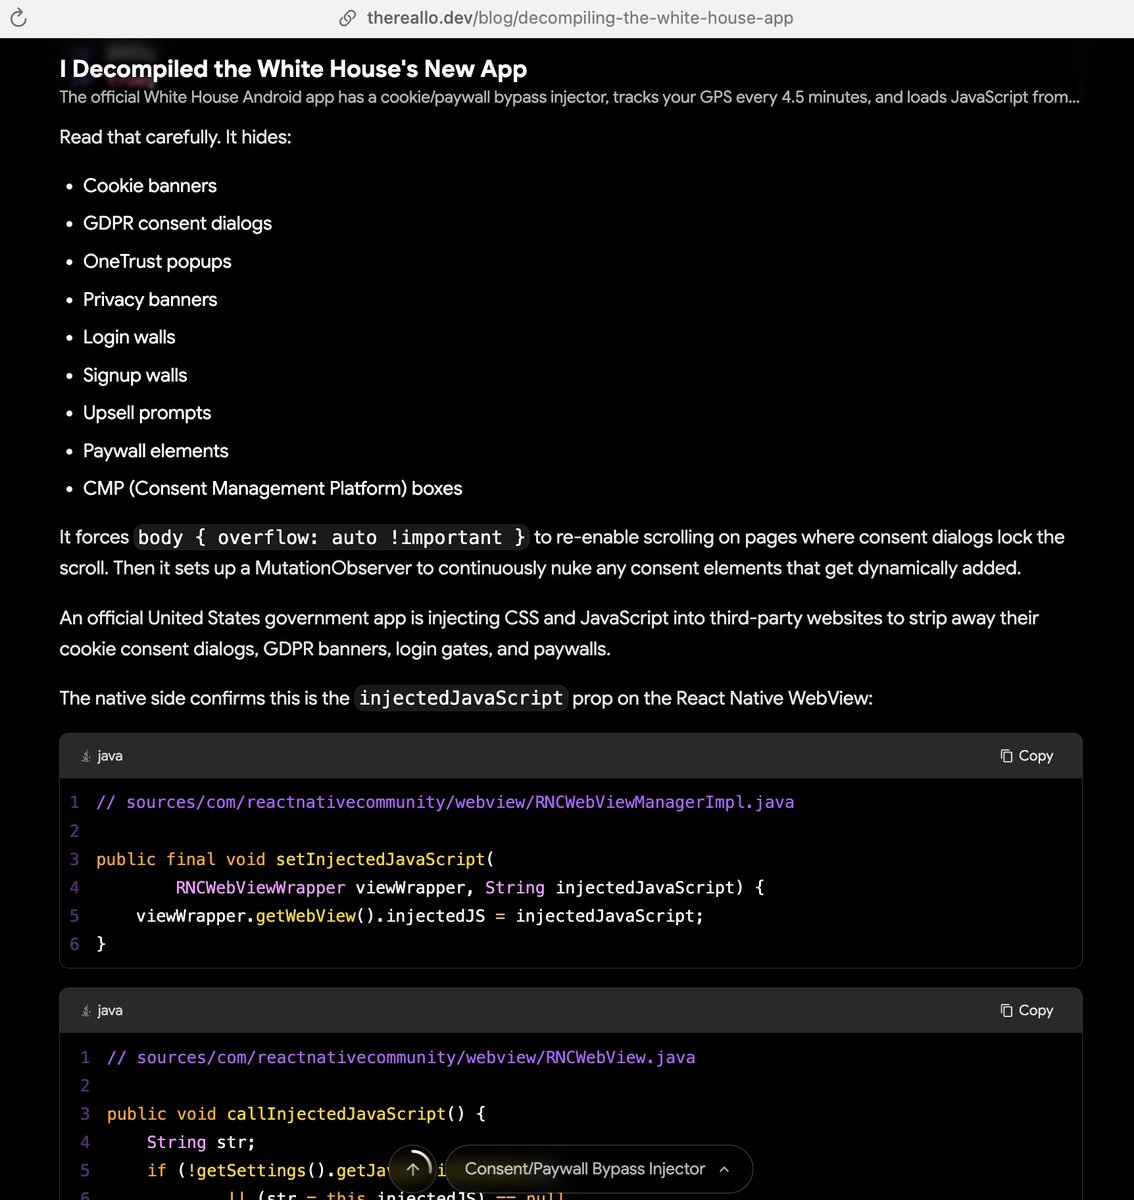The width and height of the screenshot is (1134, 1200).
Task: Copy the RNCWebView.java code block
Action: click(x=1027, y=1010)
